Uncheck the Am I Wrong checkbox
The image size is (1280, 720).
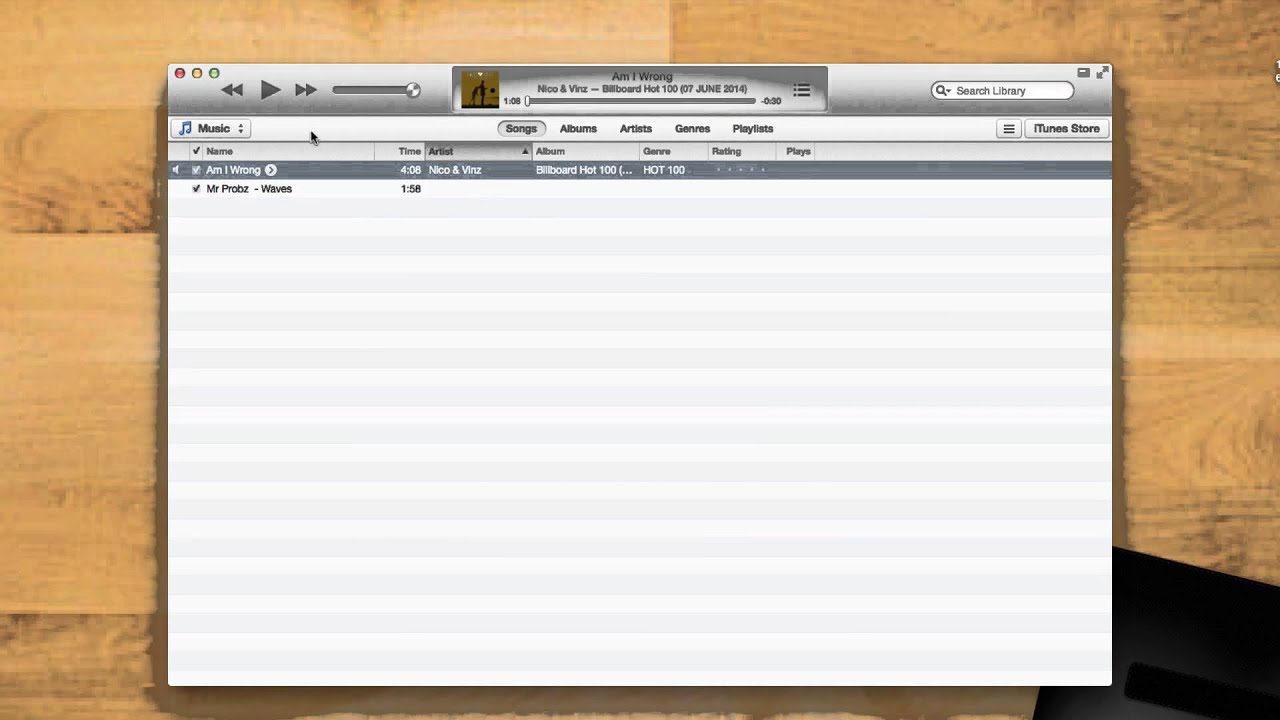point(196,170)
